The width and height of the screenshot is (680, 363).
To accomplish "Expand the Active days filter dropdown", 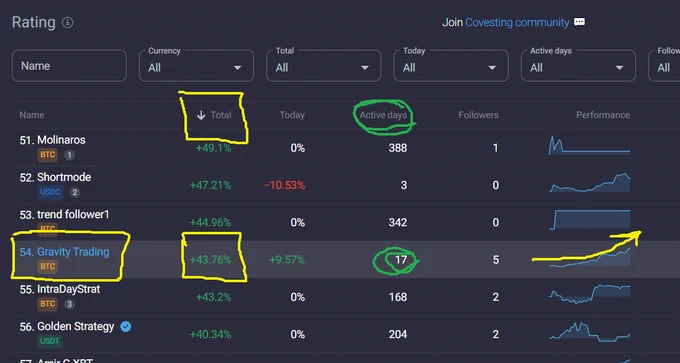I will click(578, 65).
